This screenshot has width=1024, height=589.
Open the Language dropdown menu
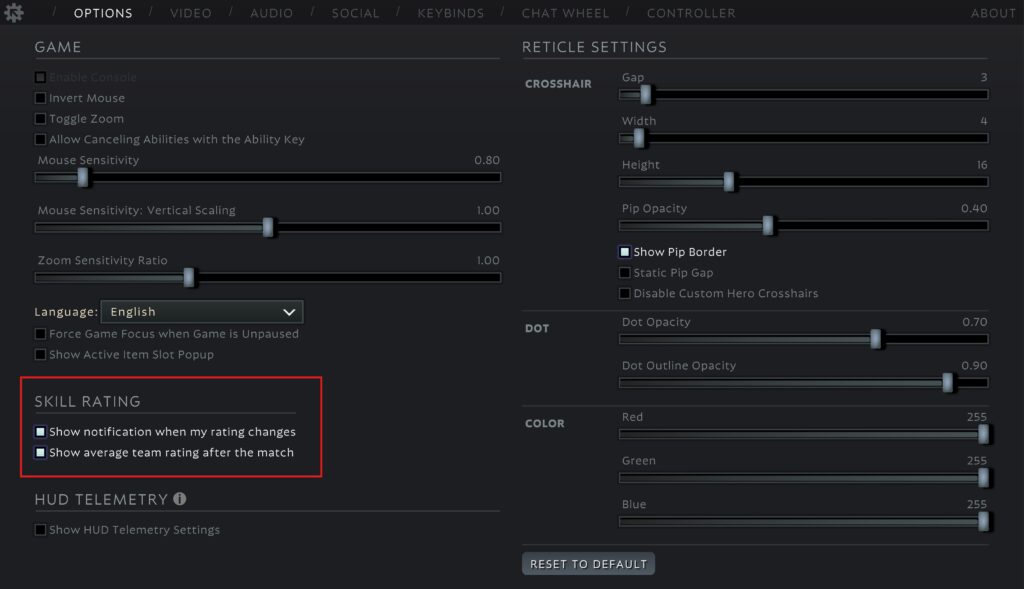(202, 312)
